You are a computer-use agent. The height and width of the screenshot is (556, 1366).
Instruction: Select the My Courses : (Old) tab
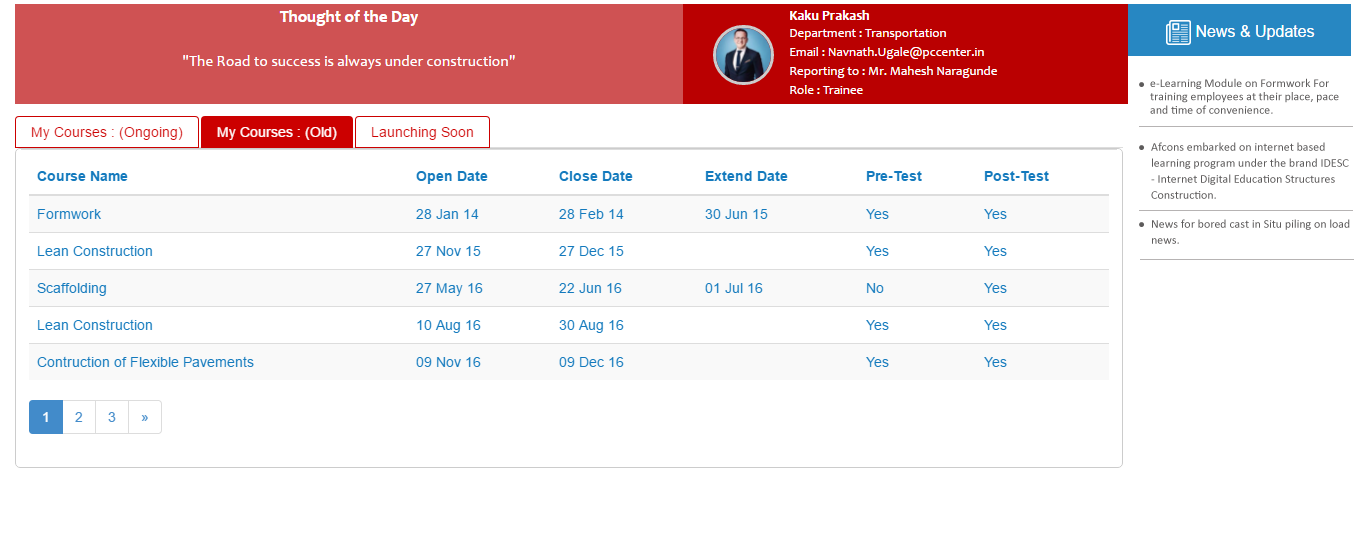(277, 132)
